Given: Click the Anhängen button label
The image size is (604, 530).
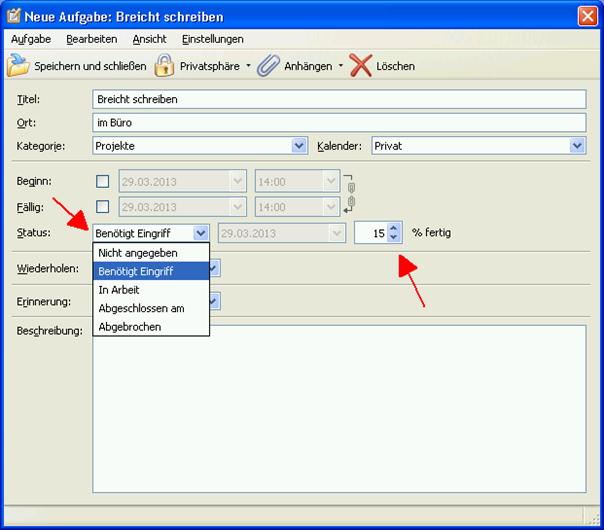Looking at the screenshot, I should 308,66.
